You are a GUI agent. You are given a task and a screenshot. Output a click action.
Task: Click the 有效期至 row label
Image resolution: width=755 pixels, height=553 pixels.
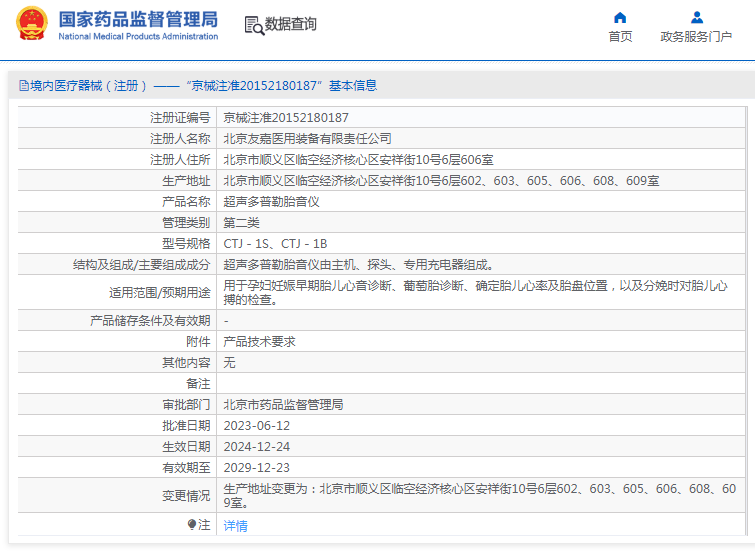[186, 468]
